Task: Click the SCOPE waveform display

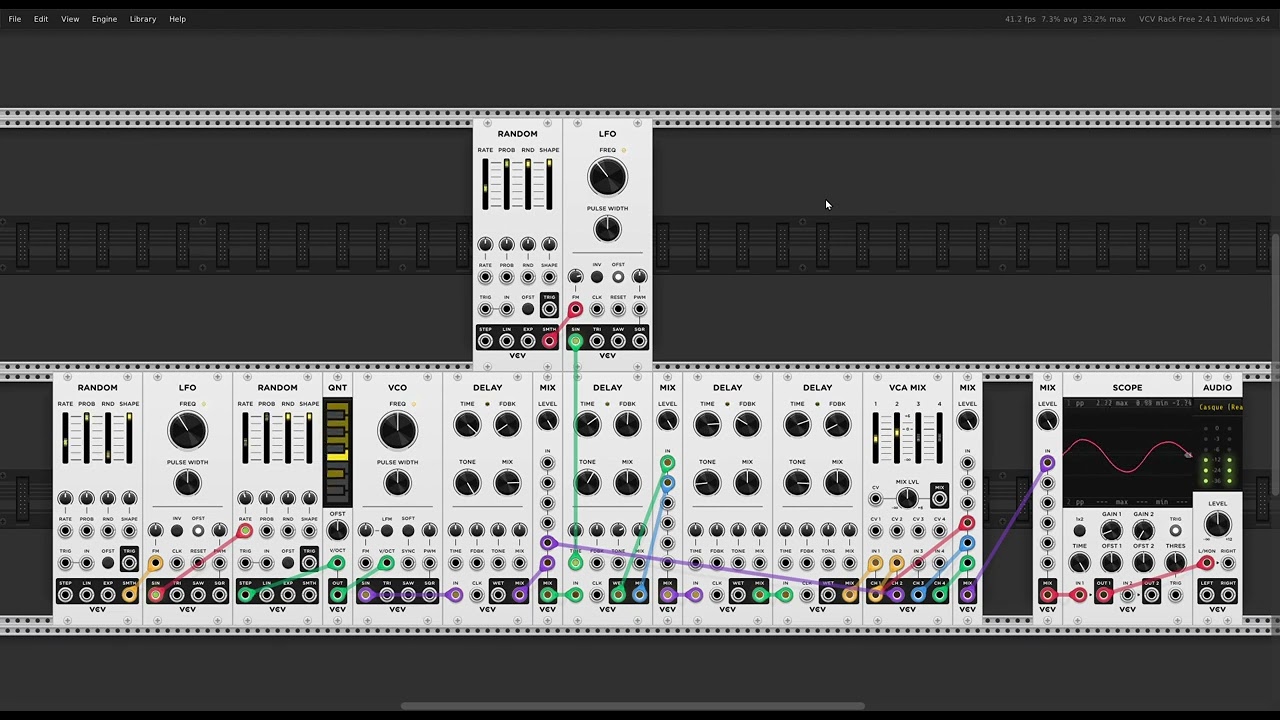Action: point(1127,452)
